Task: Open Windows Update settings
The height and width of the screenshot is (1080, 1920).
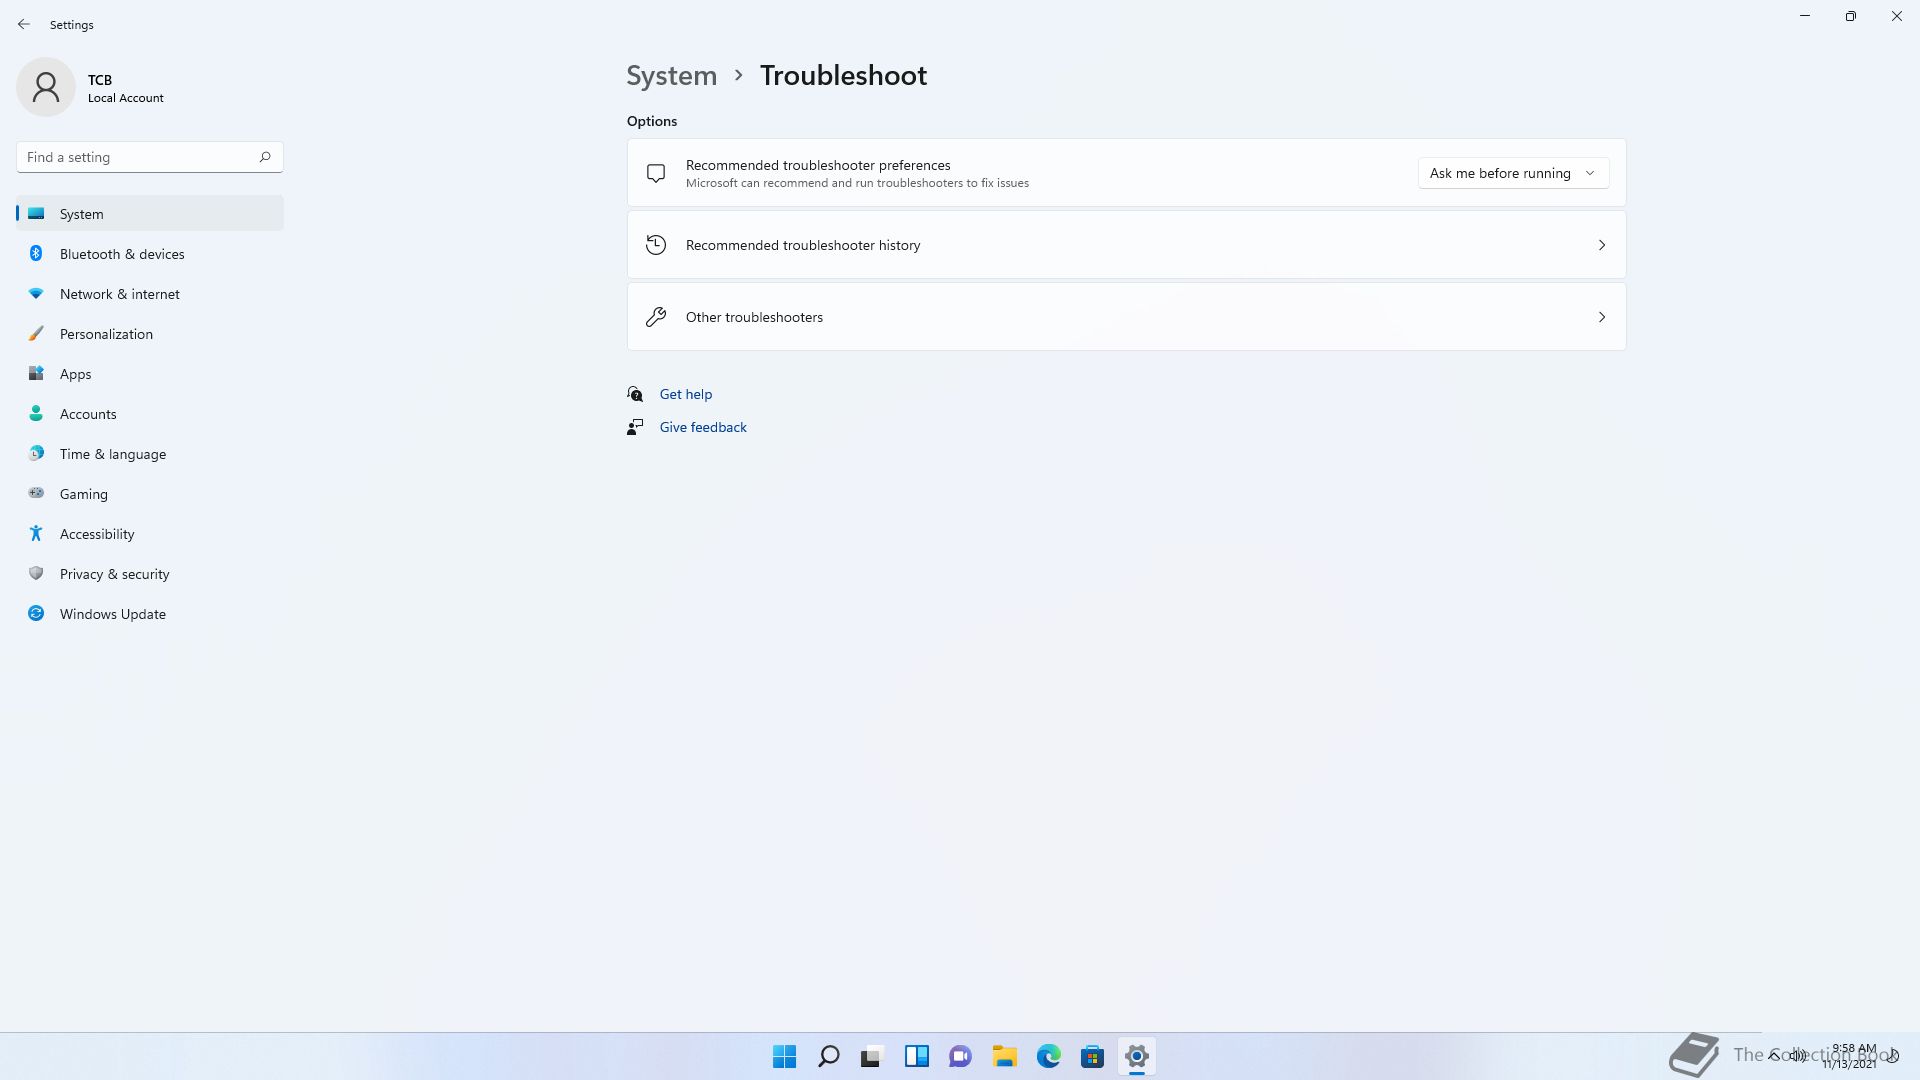Action: pos(150,614)
